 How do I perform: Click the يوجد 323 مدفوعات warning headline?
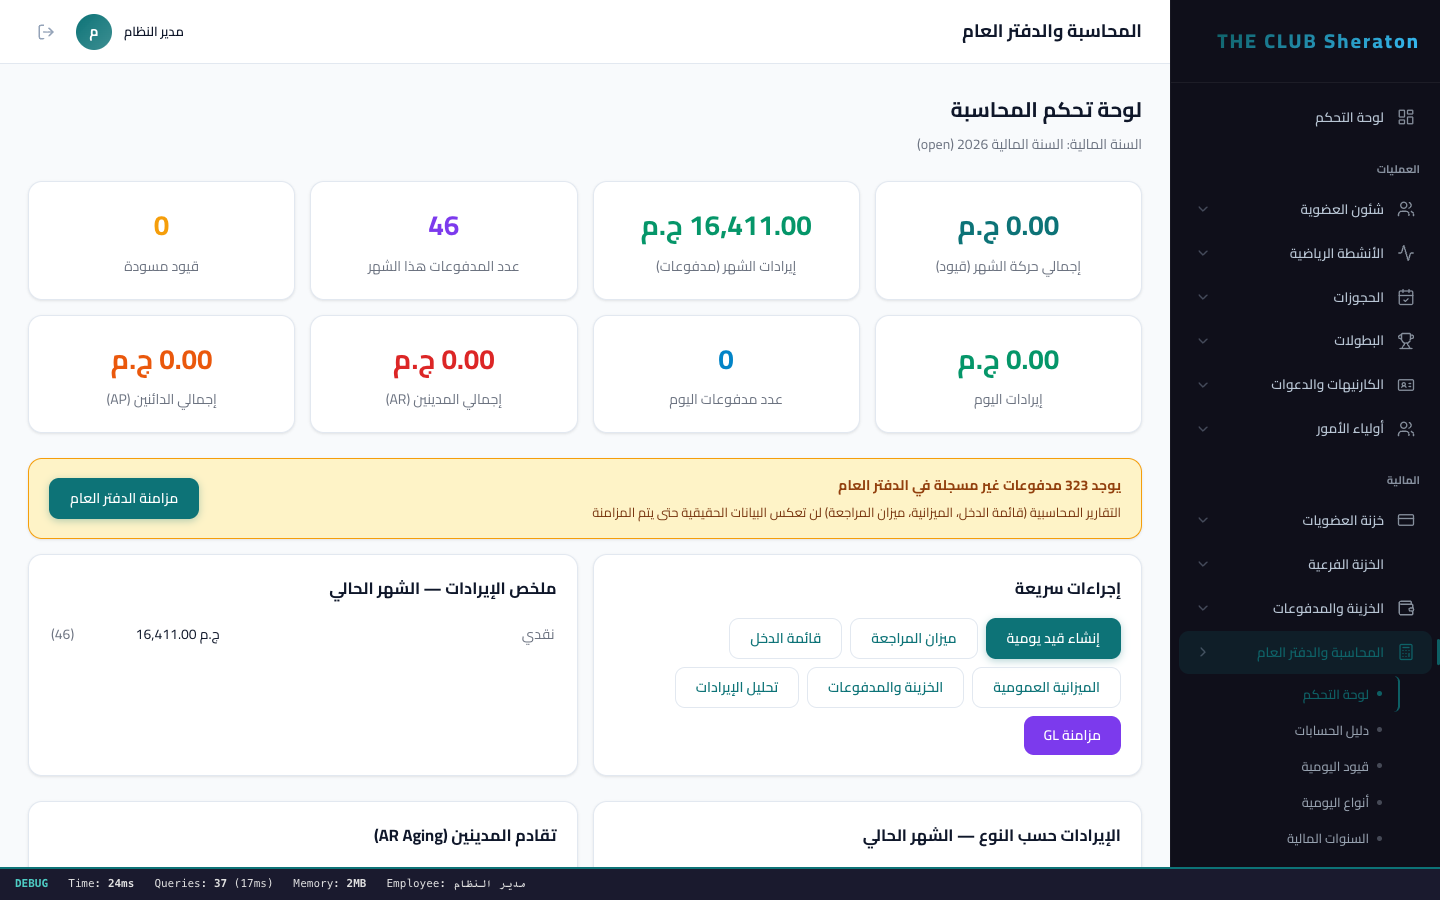tap(979, 485)
